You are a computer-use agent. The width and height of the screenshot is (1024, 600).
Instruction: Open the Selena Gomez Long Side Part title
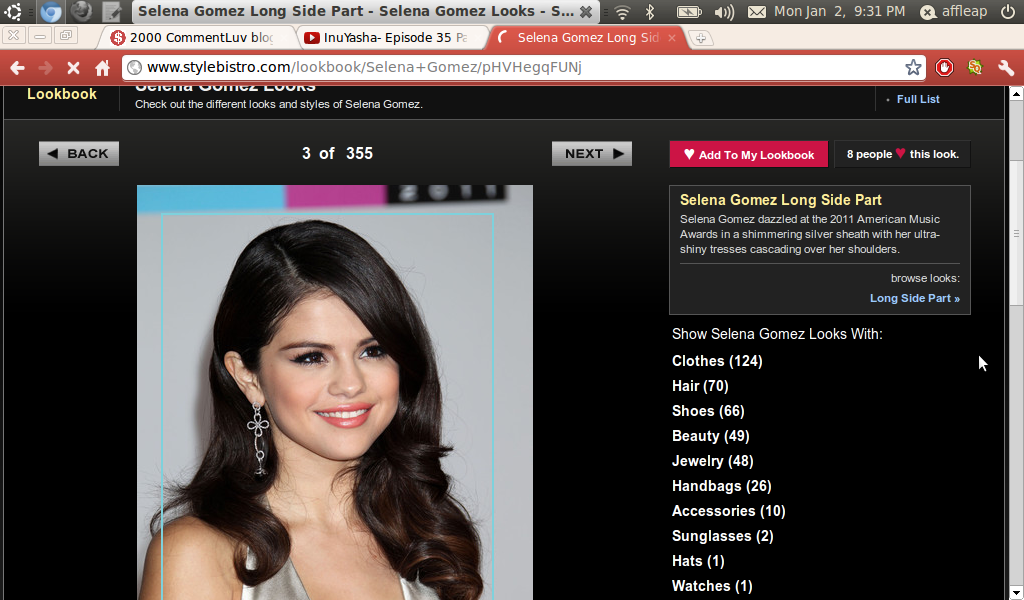click(x=780, y=200)
